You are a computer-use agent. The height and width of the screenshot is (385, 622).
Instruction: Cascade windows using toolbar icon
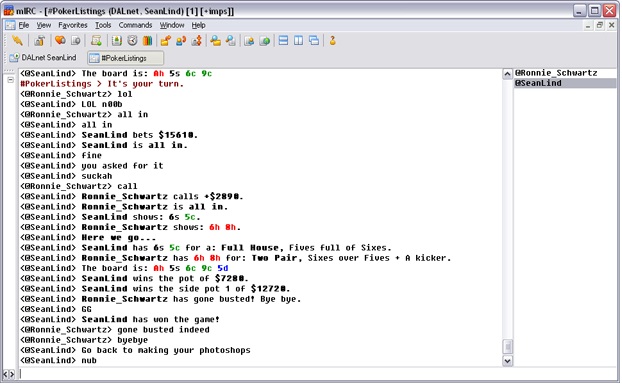tap(314, 40)
